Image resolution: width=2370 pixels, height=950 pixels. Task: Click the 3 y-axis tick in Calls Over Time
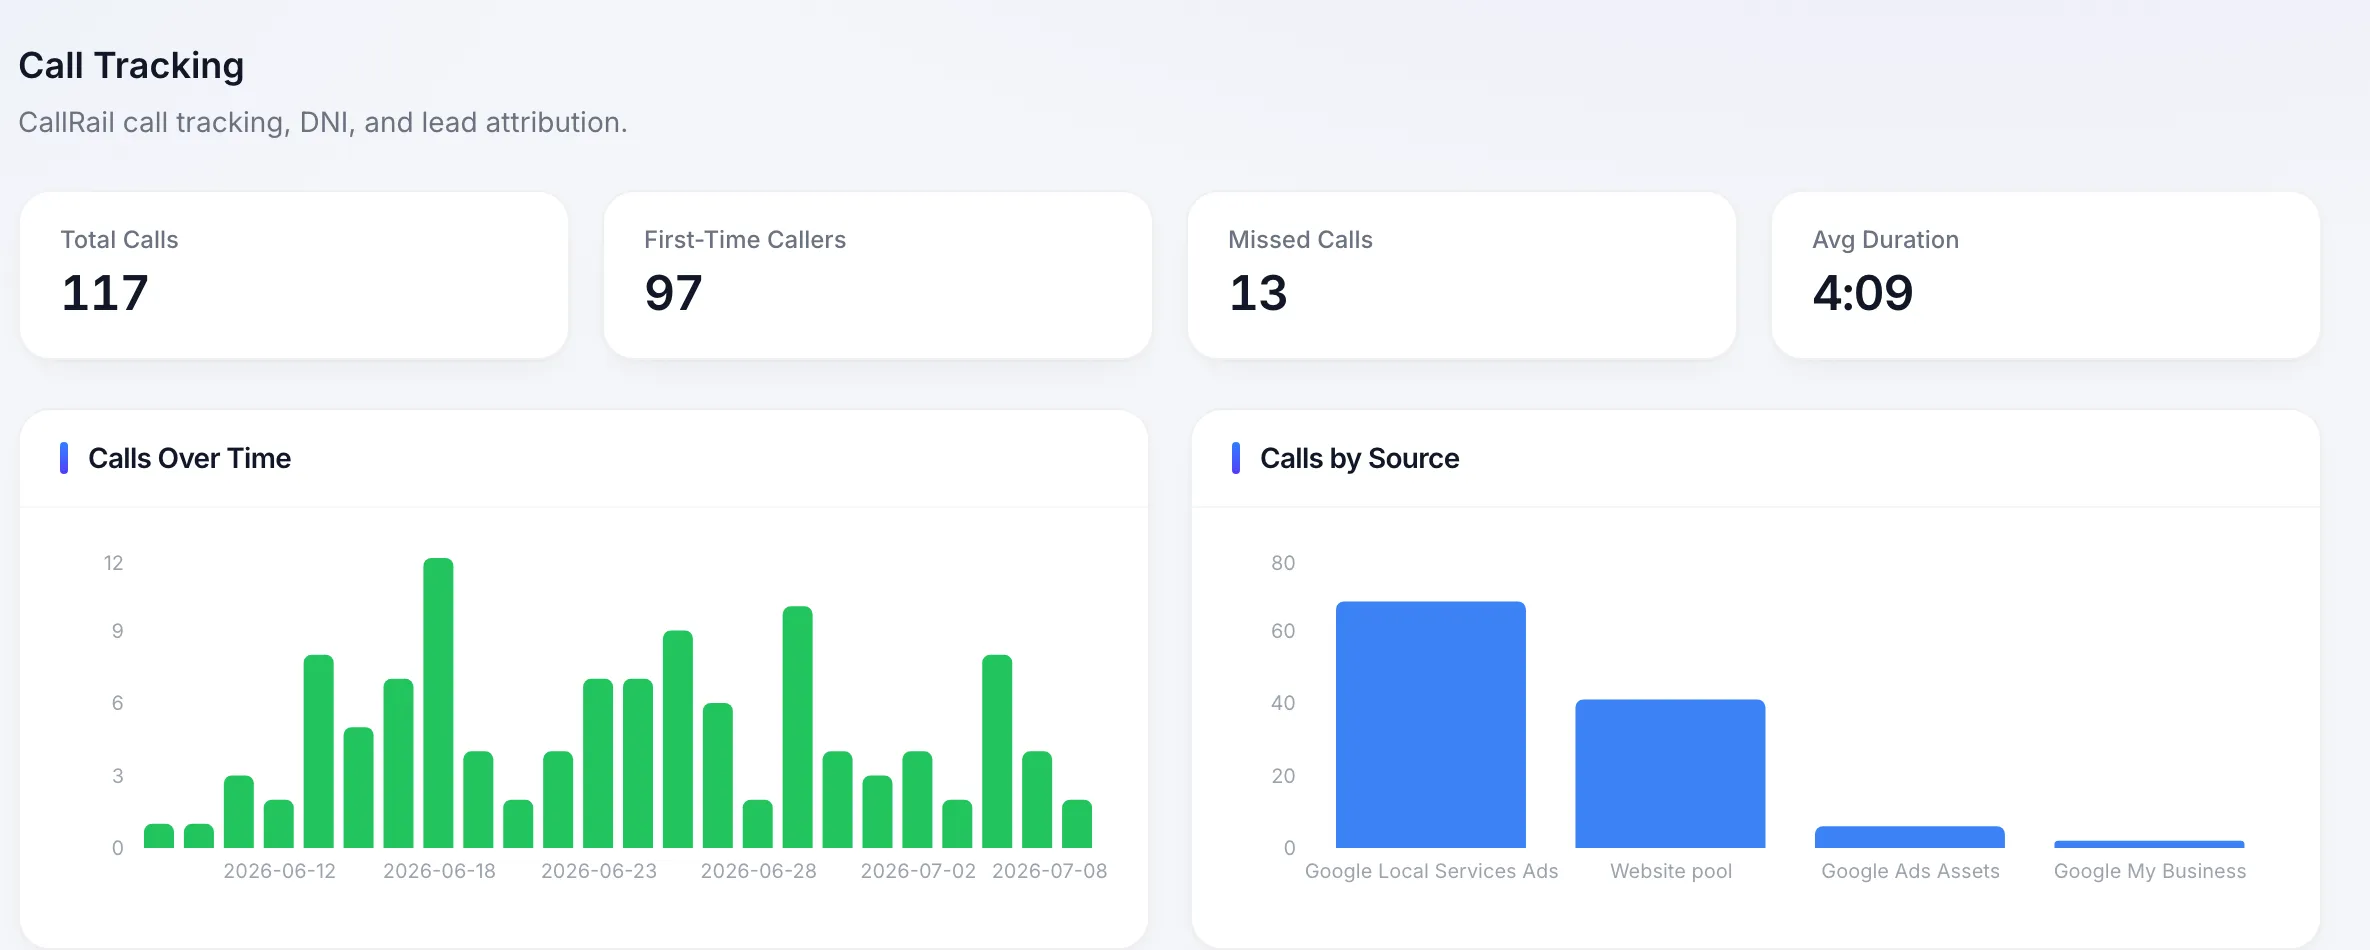pyautogui.click(x=118, y=776)
